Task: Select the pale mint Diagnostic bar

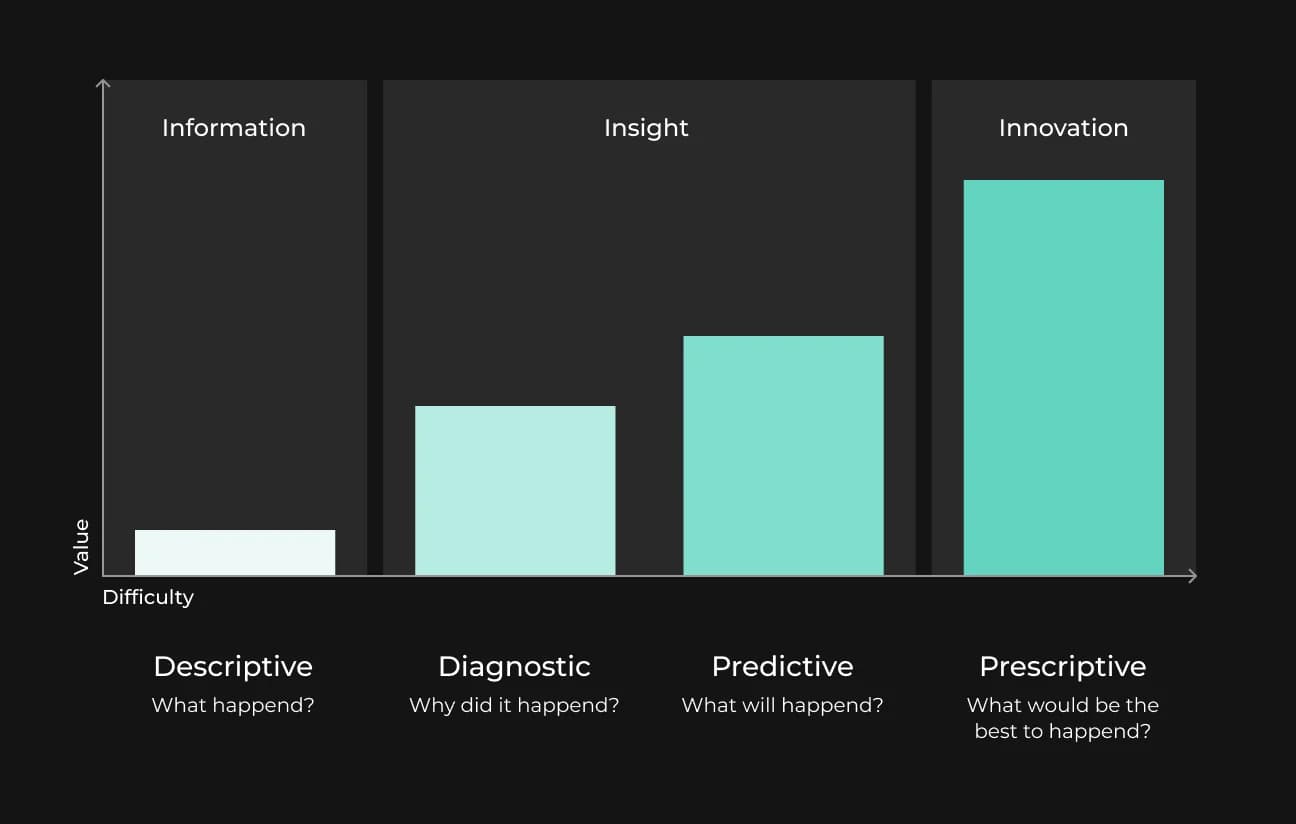Action: [515, 490]
